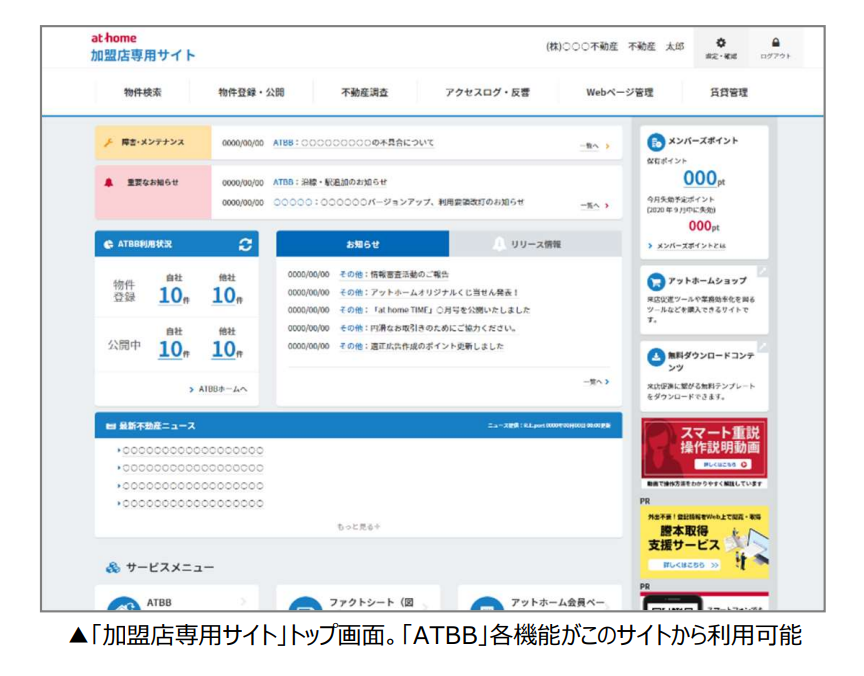Refresh the ATBB利用状況 panel

[245, 243]
